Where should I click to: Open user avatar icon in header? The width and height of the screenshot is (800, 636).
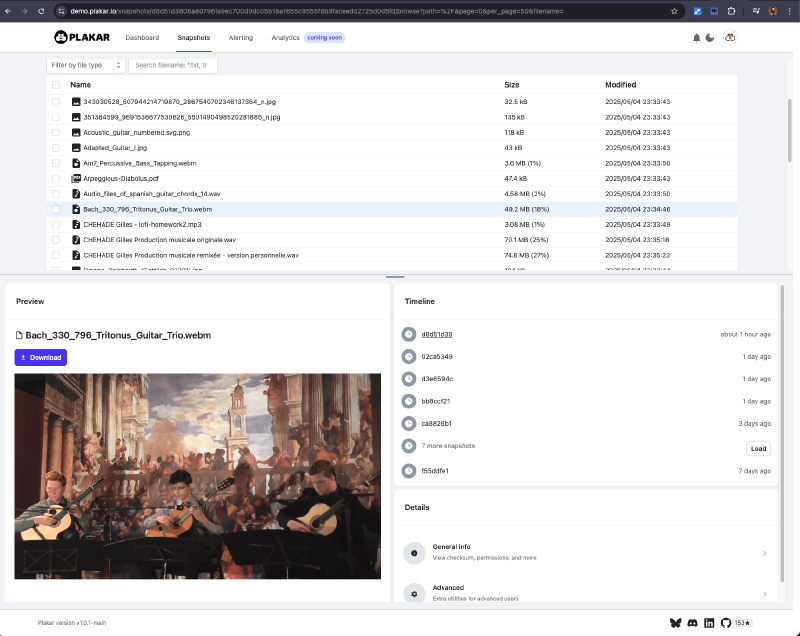[730, 38]
